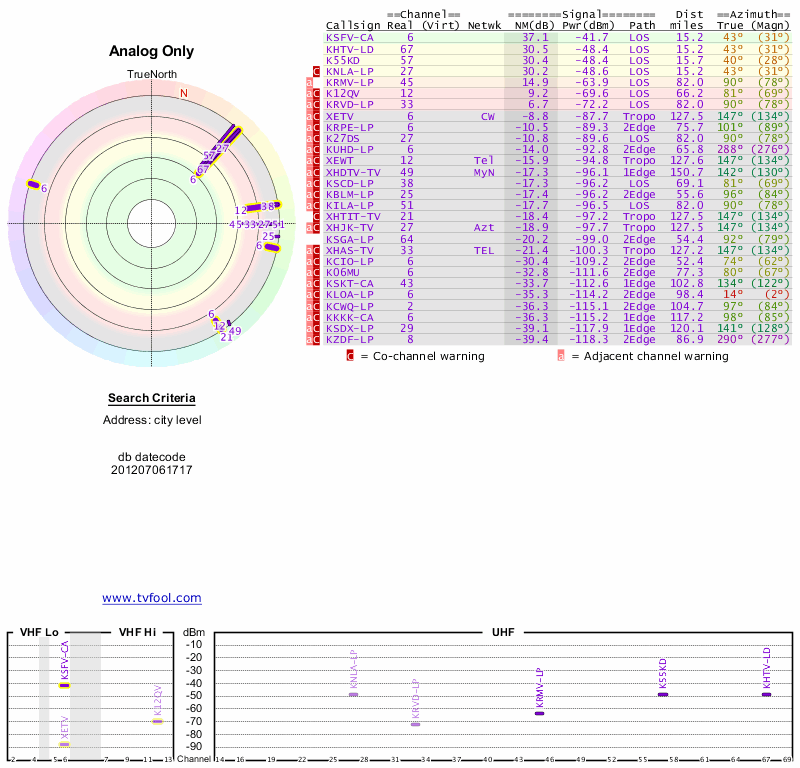This screenshot has width=800, height=768.
Task: Click the KNLA-LP marker in UHF chart
Action: coord(354,695)
